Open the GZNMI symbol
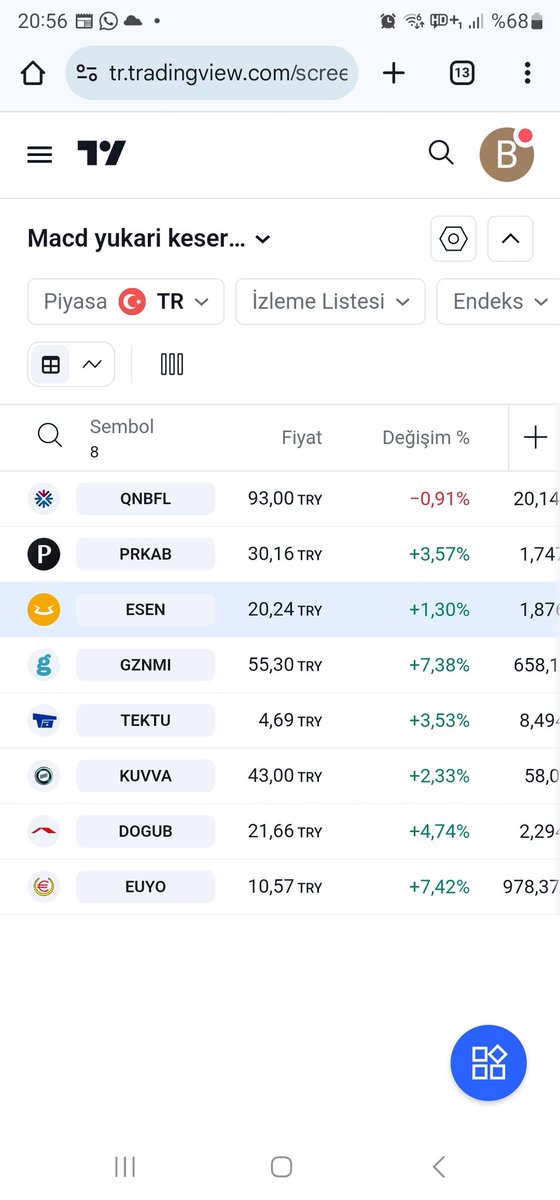The image size is (560, 1200). [145, 664]
